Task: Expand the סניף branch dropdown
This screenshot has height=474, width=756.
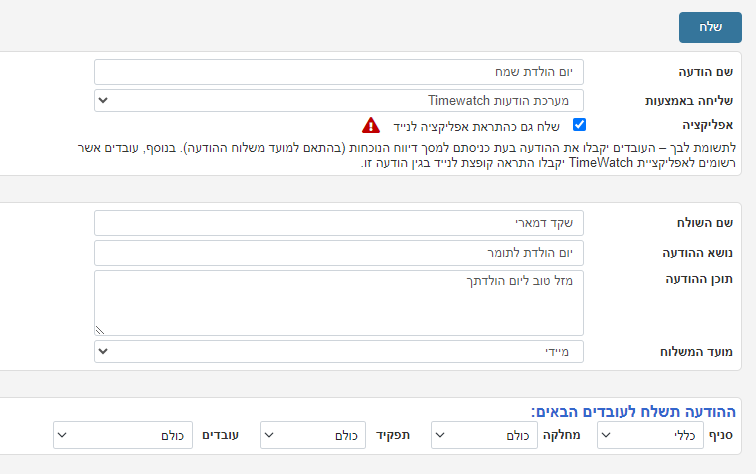Action: coord(650,435)
